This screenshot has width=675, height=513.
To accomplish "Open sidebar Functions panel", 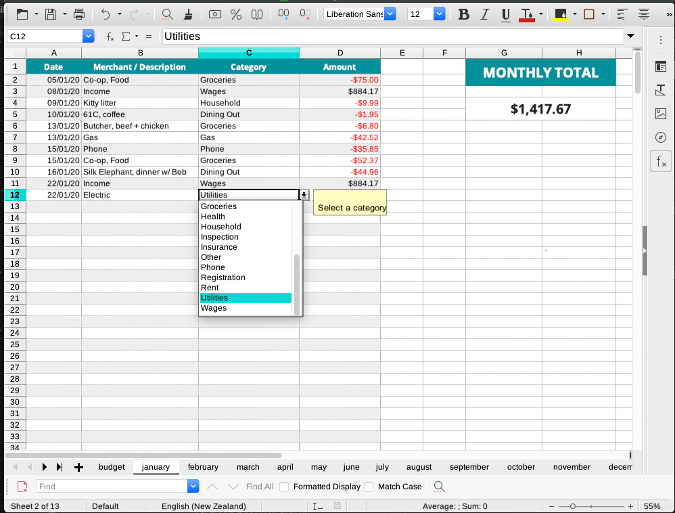I will (x=661, y=160).
